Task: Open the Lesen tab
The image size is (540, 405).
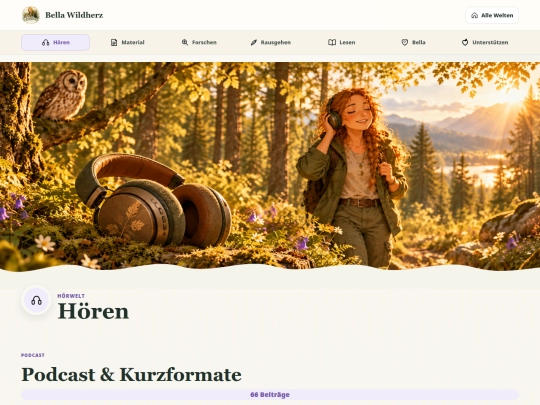Action: tap(342, 42)
